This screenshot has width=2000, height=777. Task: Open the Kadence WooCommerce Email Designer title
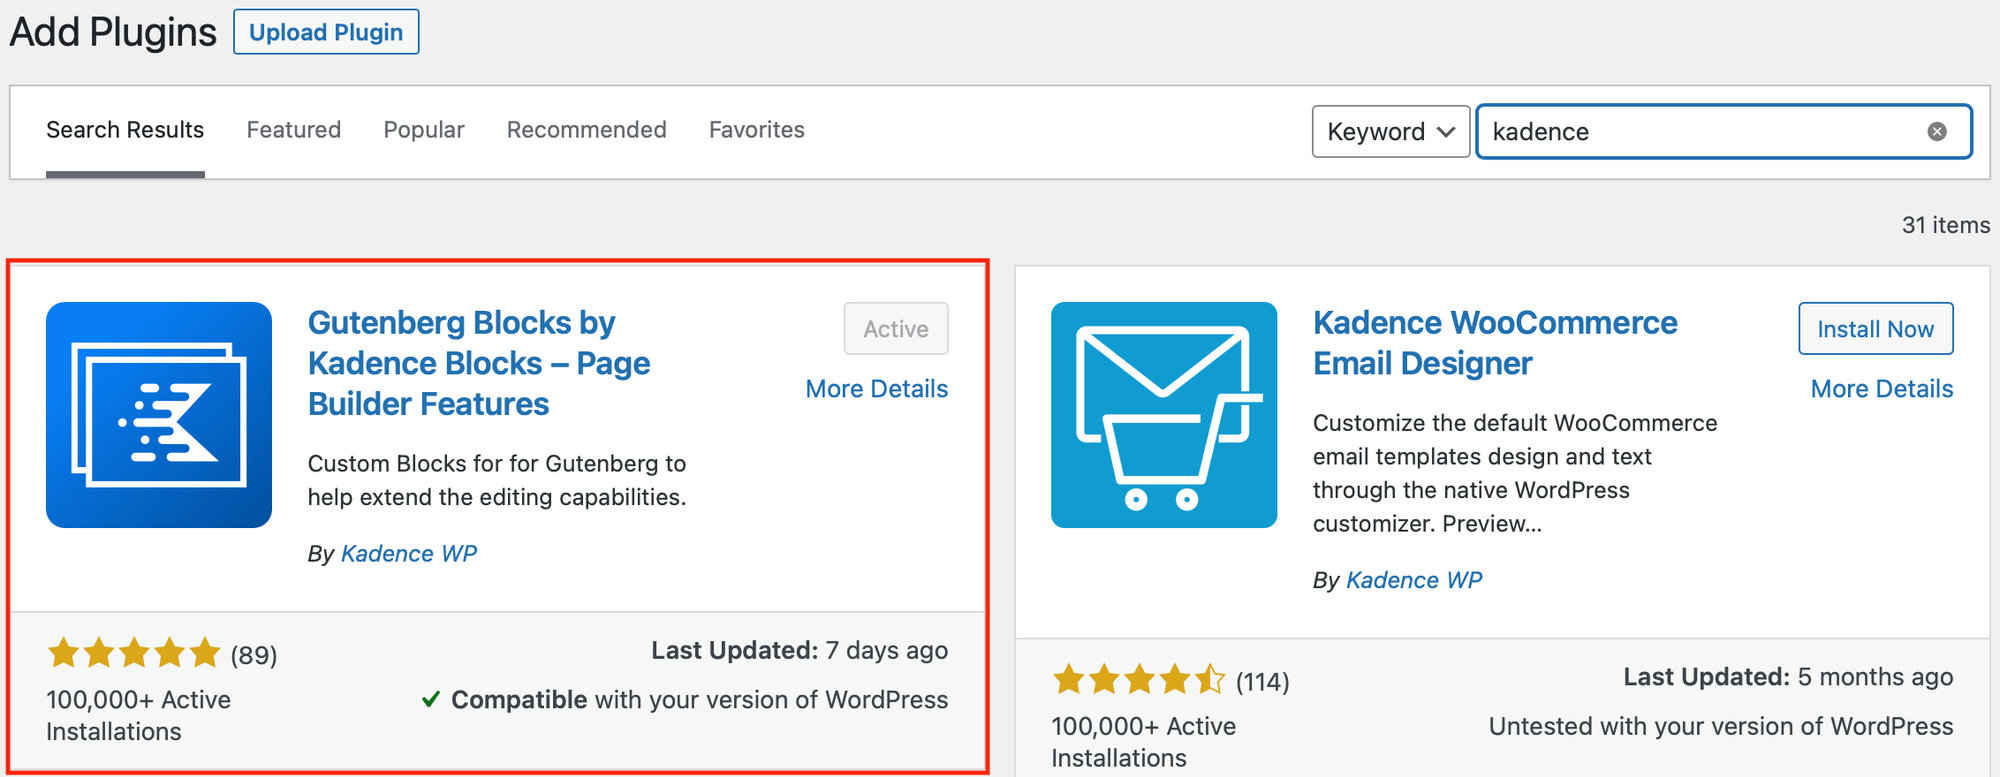coord(1495,343)
